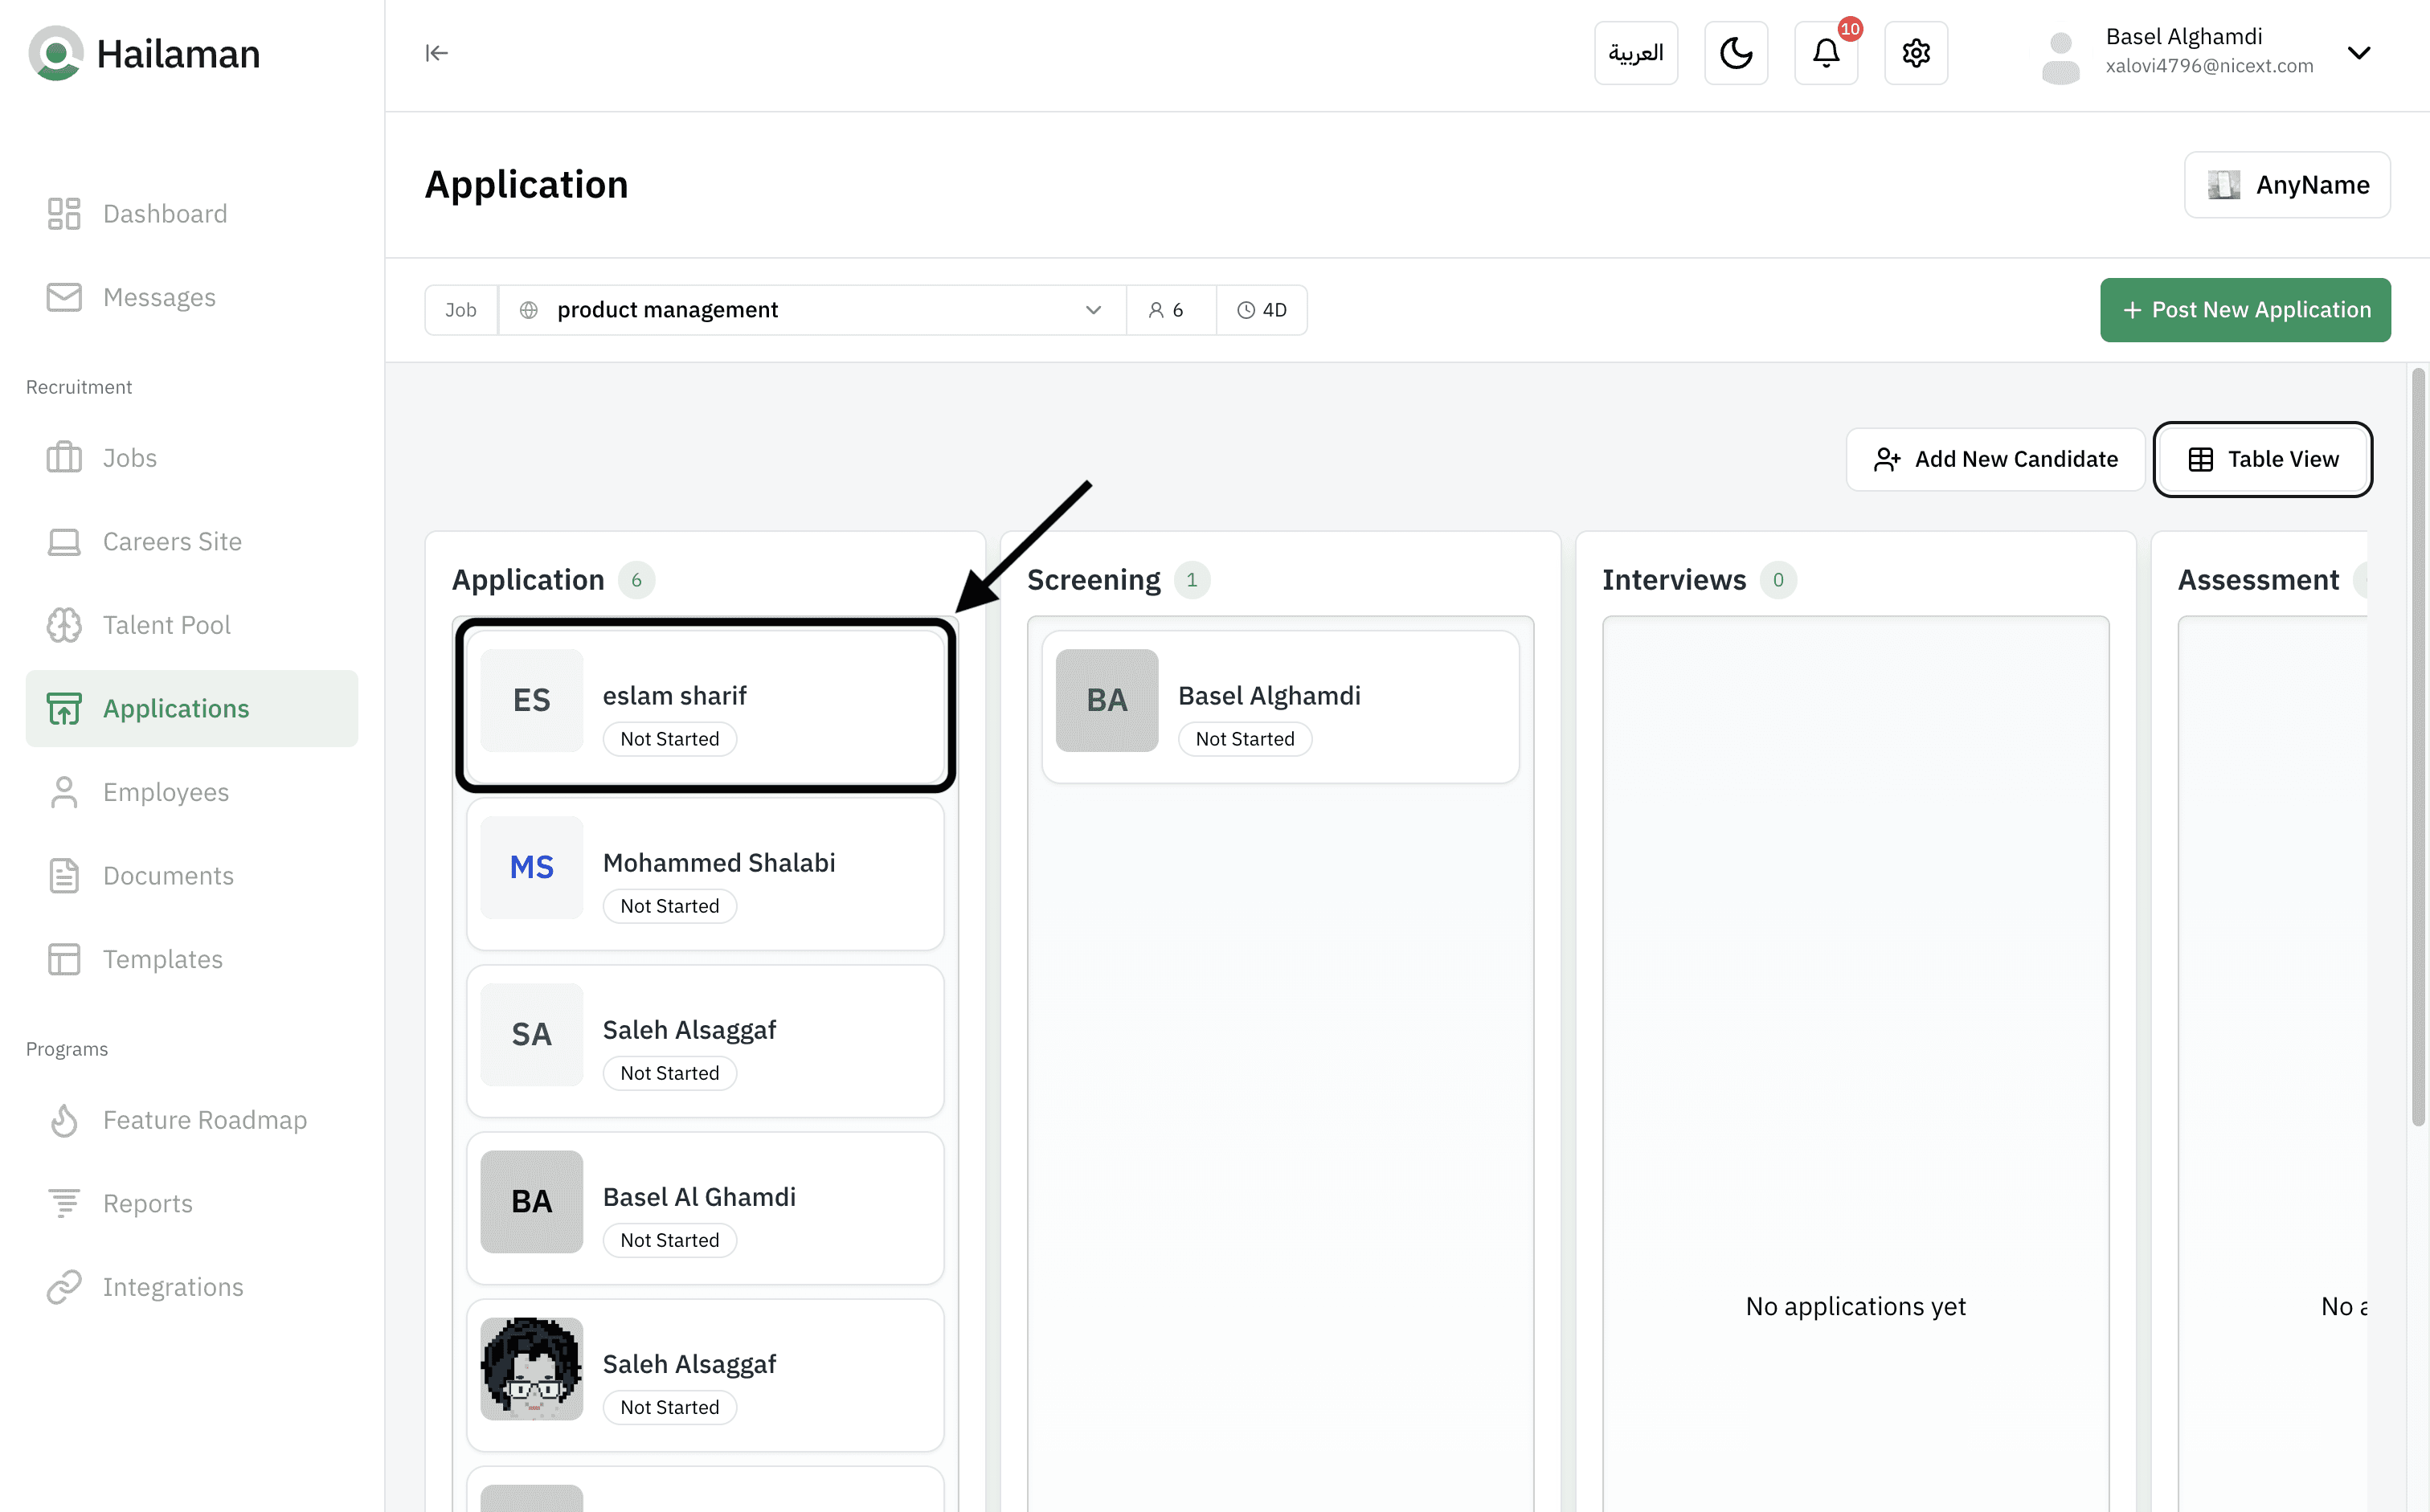Open the AnyName company selector

[2286, 185]
